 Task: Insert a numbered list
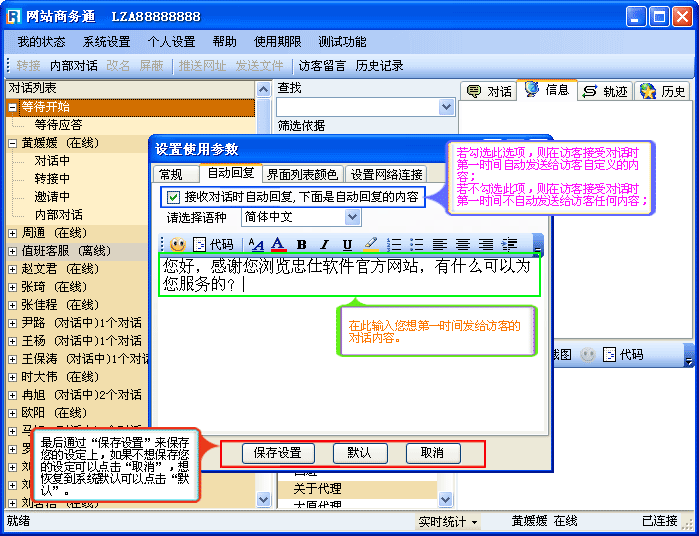click(395, 244)
